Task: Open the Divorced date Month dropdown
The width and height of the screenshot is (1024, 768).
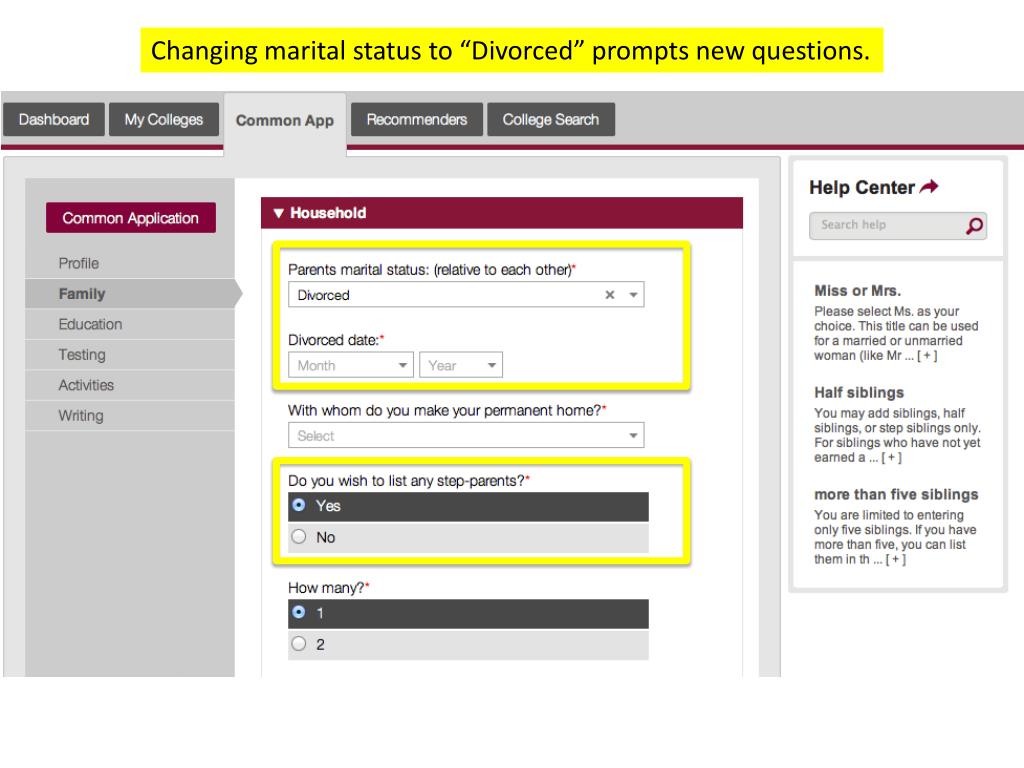Action: (x=351, y=365)
